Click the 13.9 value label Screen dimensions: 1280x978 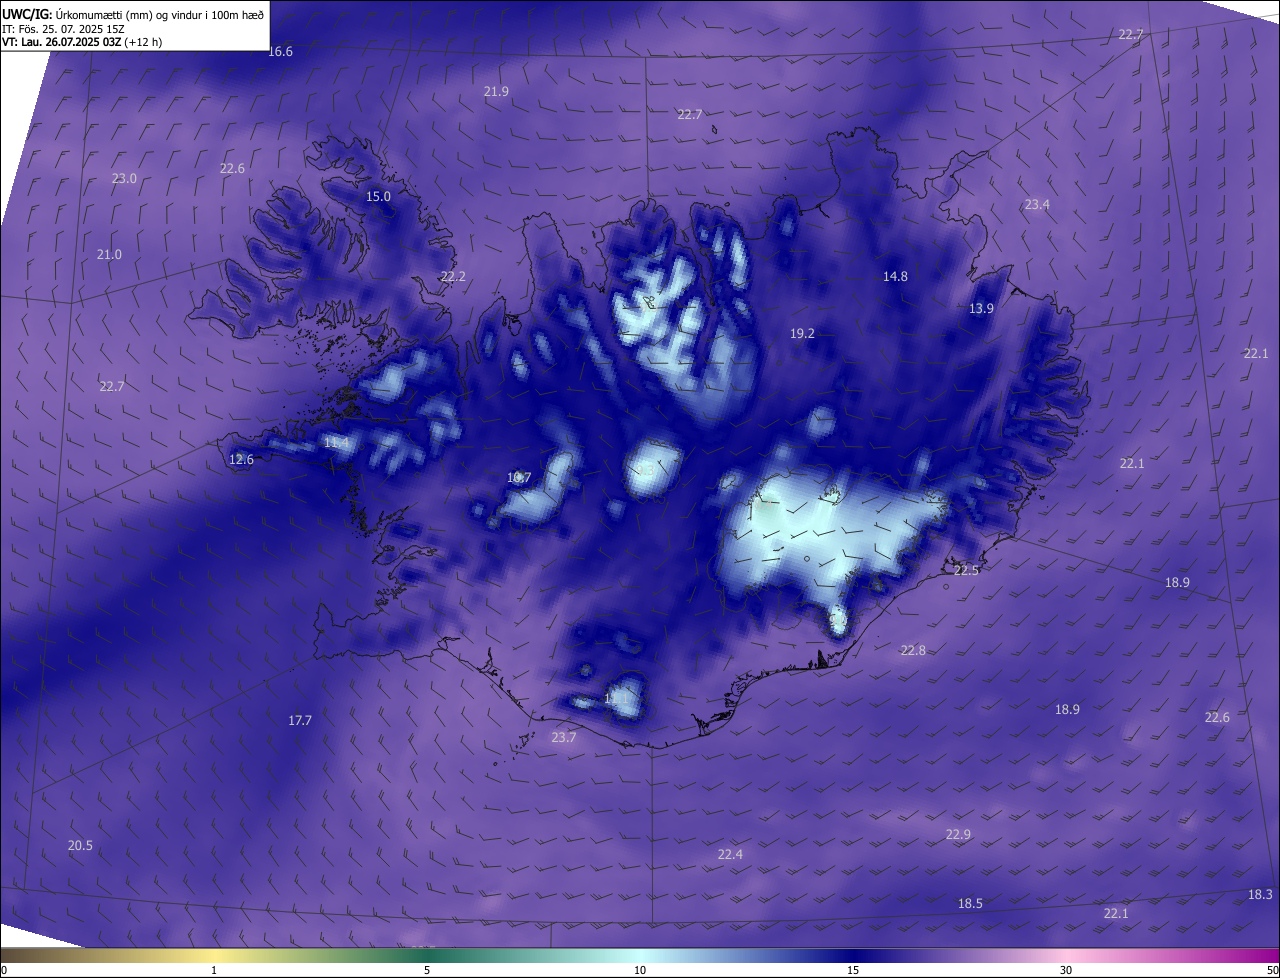pos(981,309)
